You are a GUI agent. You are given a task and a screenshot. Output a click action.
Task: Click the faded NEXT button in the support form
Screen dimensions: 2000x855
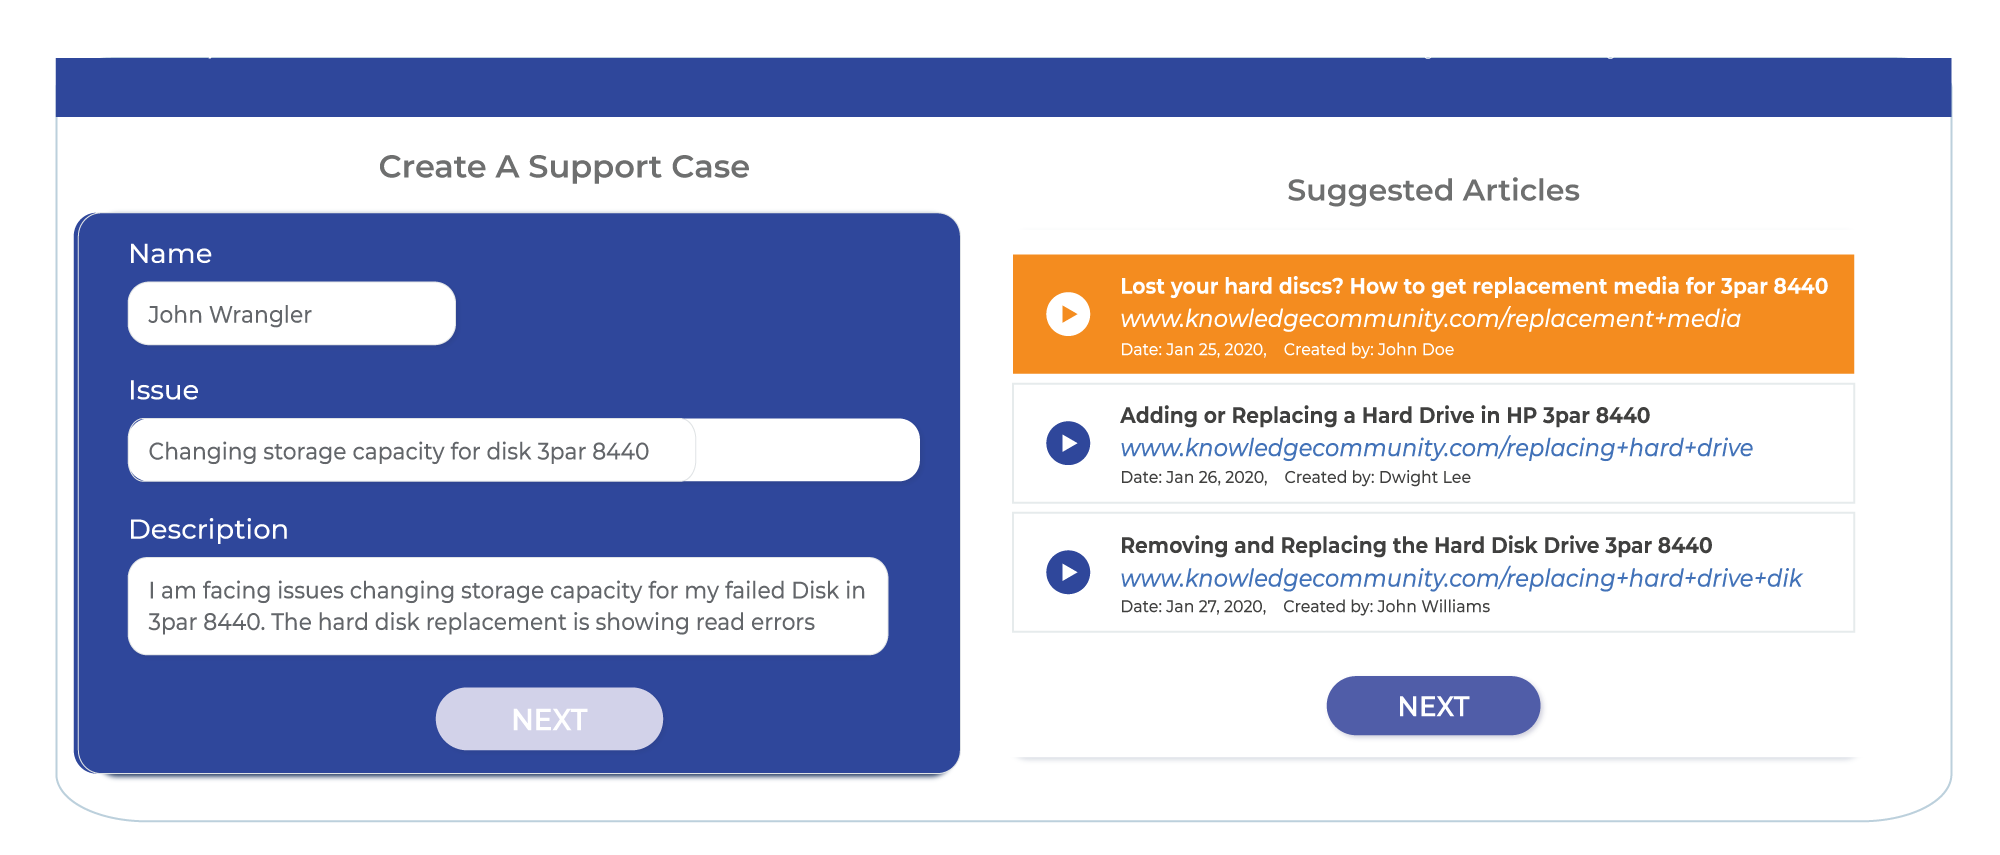click(549, 719)
